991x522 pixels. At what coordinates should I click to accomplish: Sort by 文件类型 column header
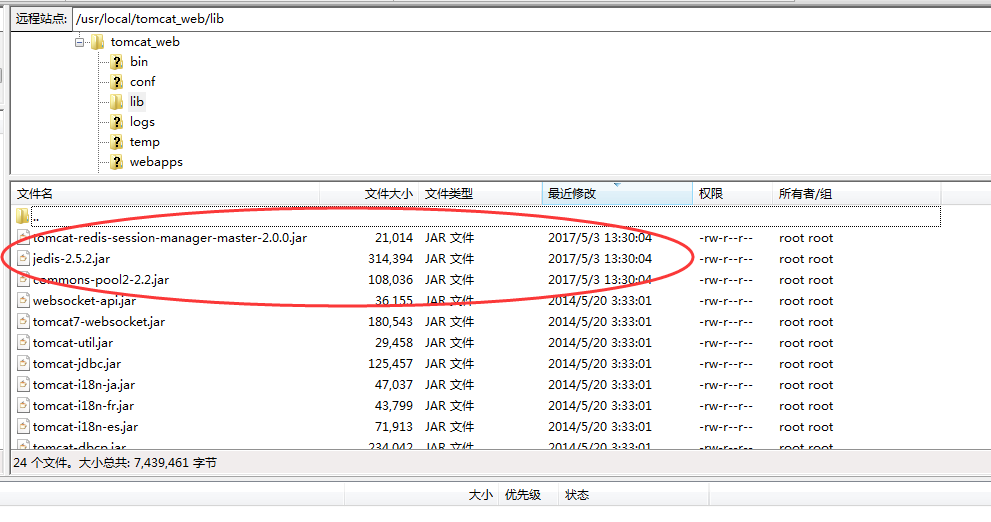(480, 194)
